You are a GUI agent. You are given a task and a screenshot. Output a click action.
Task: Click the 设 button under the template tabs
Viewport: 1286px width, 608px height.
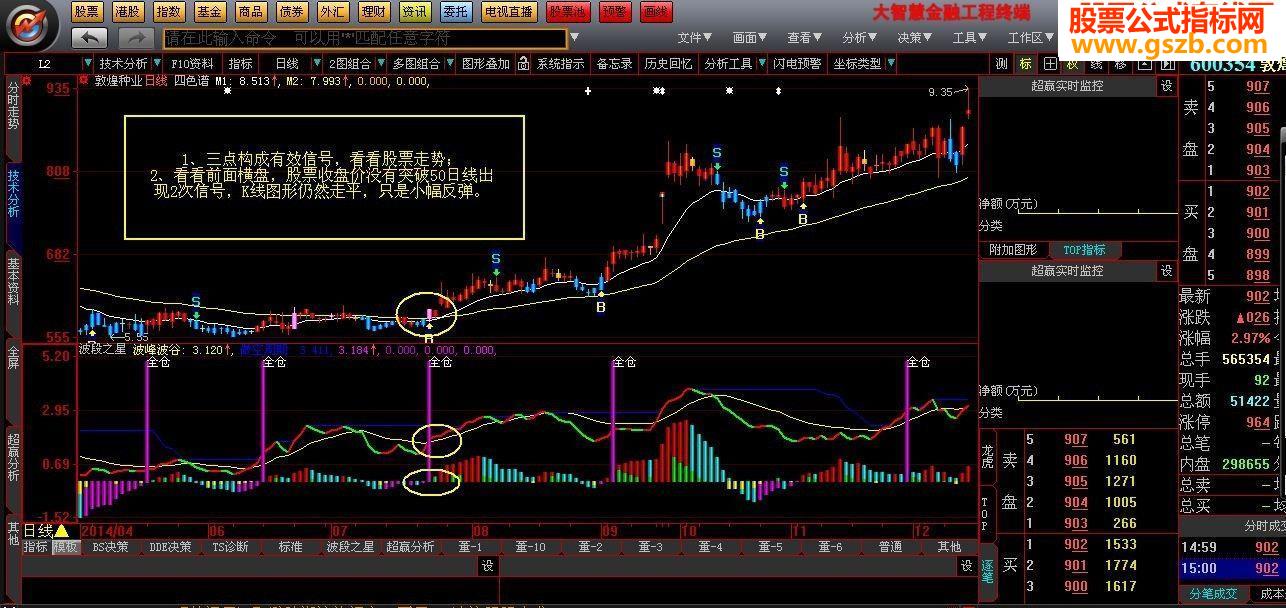[487, 566]
